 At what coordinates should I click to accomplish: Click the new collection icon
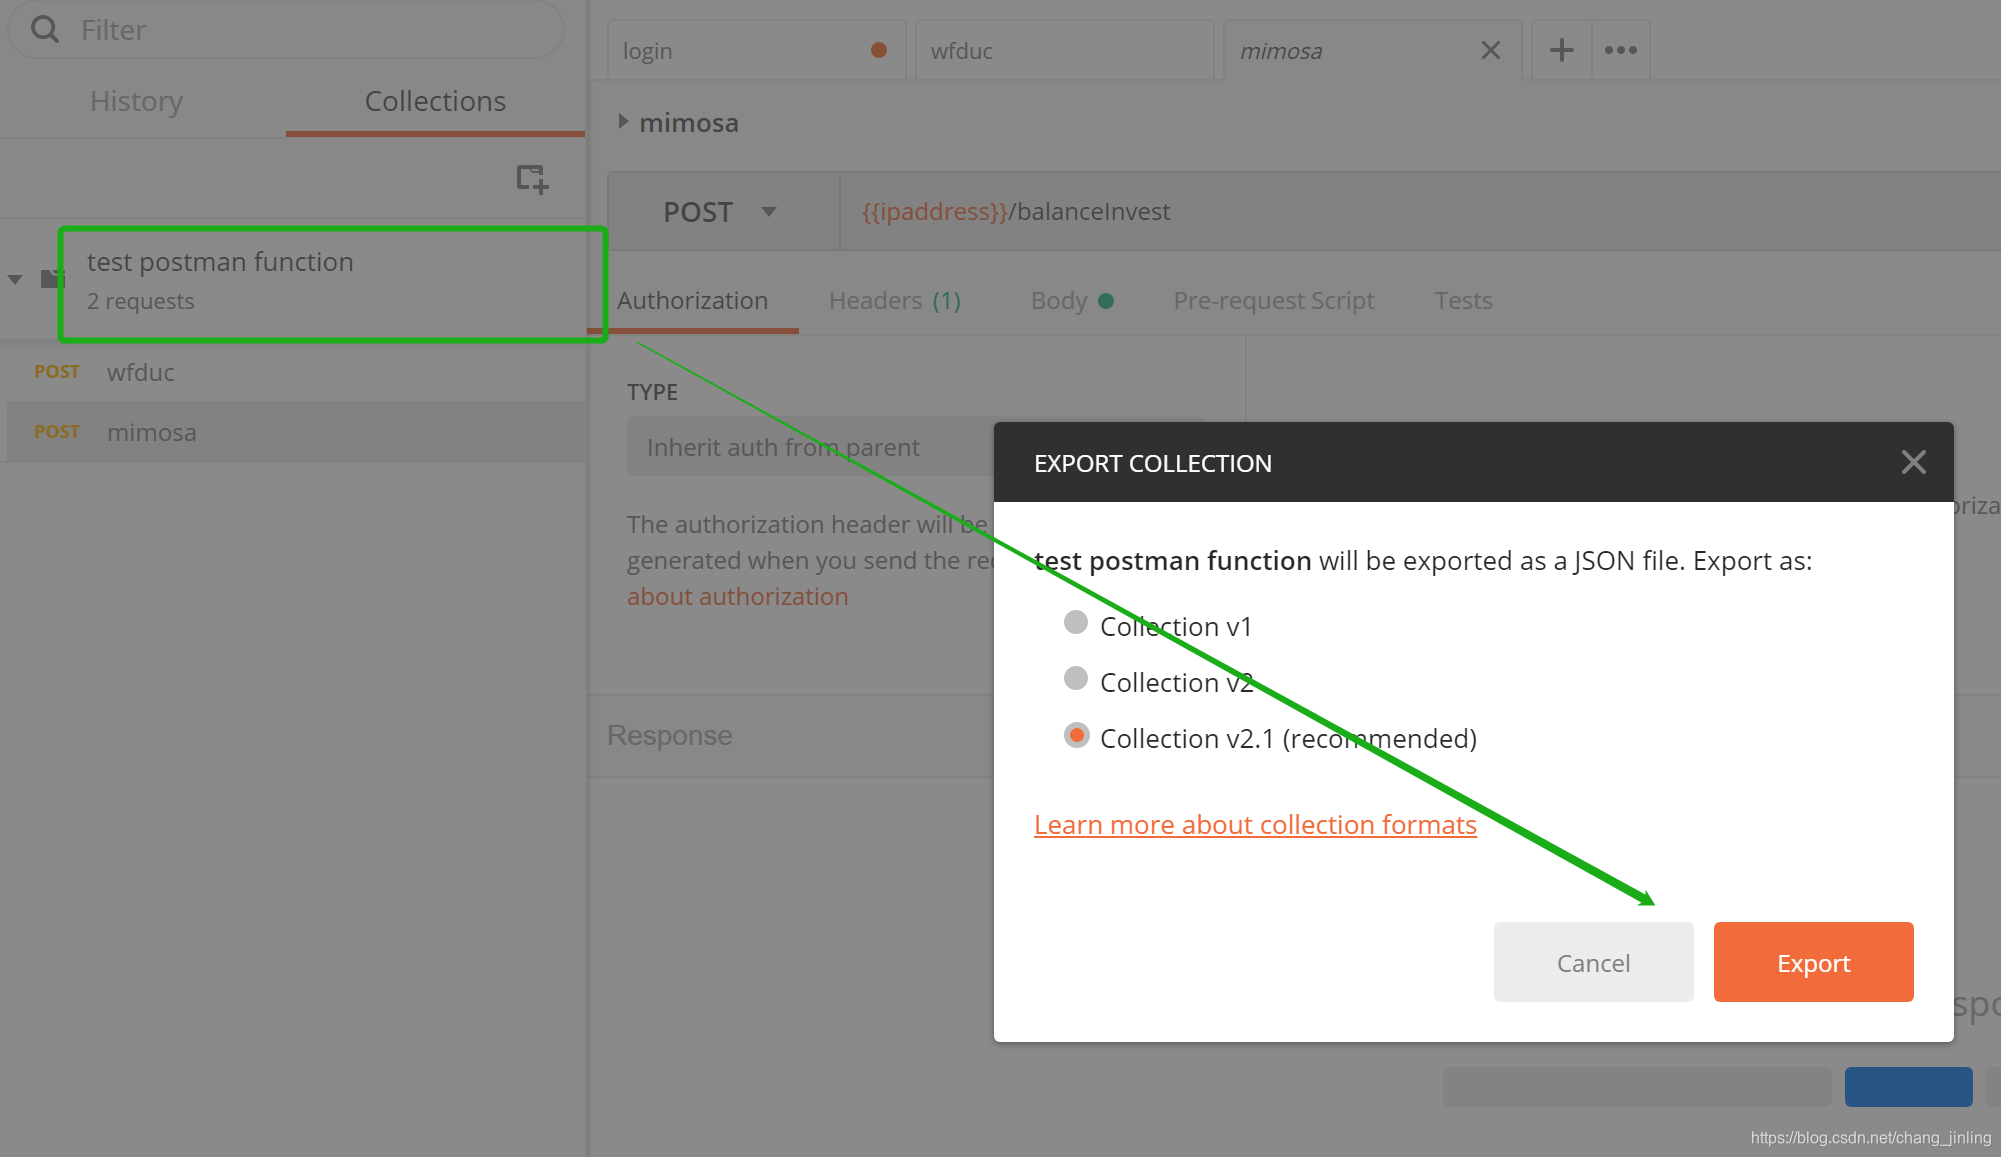(531, 179)
